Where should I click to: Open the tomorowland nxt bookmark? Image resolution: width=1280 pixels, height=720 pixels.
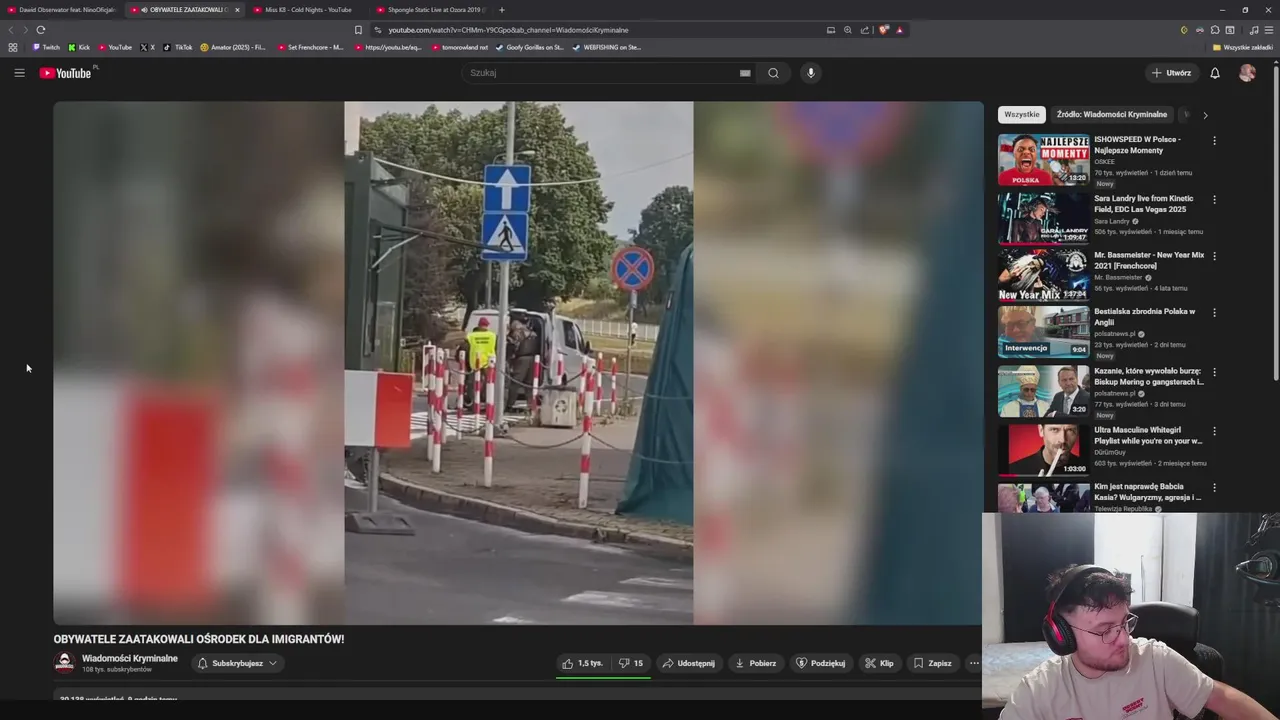[x=461, y=47]
